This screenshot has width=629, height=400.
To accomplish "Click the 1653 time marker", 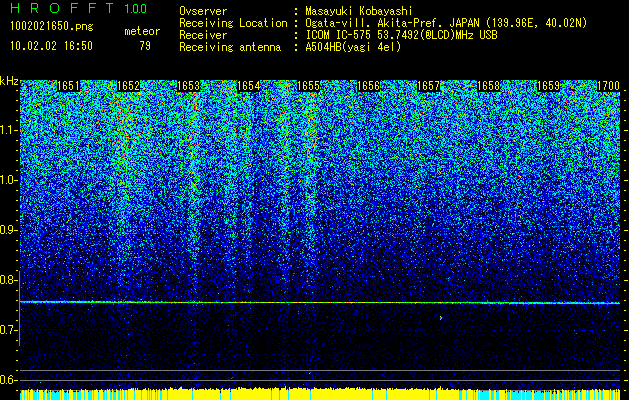I will coord(189,86).
